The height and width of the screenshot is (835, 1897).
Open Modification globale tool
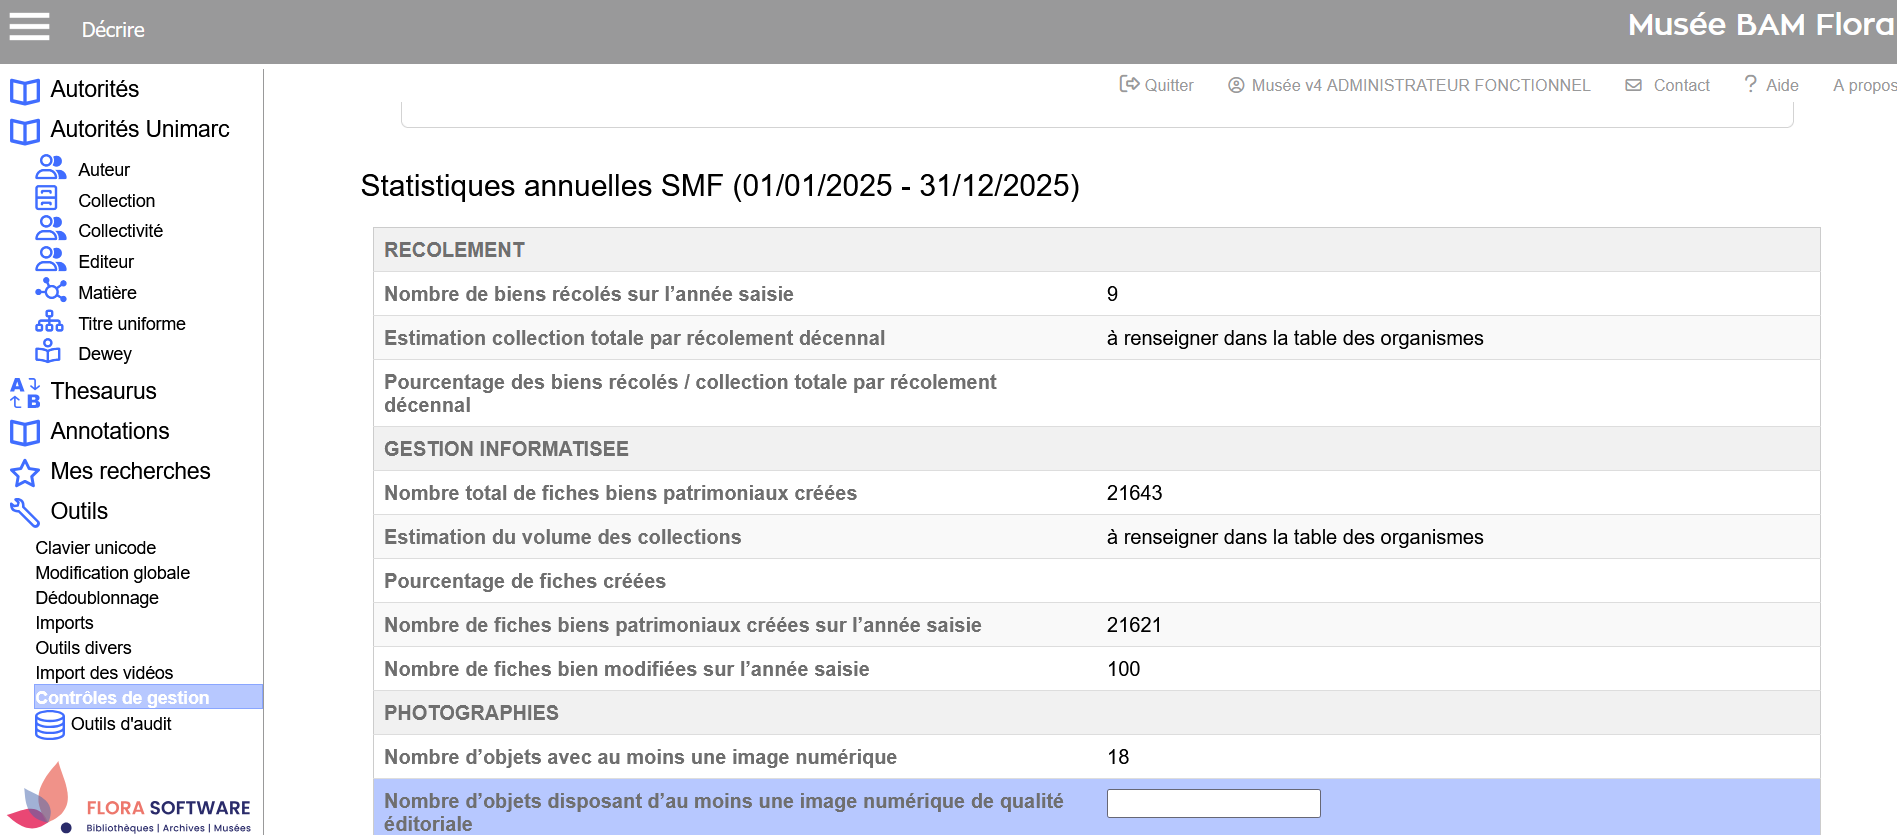point(112,573)
